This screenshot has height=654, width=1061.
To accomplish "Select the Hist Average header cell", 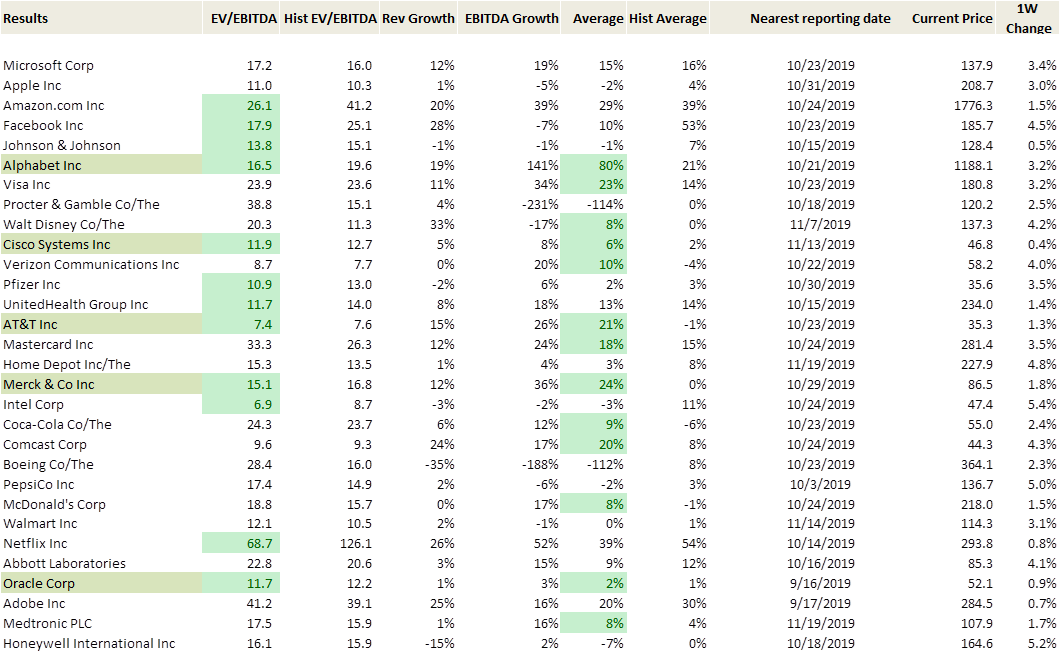I will click(x=668, y=18).
